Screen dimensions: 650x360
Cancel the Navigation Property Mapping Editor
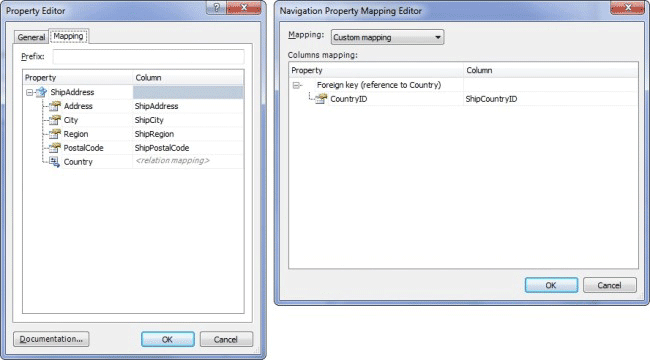click(x=609, y=285)
